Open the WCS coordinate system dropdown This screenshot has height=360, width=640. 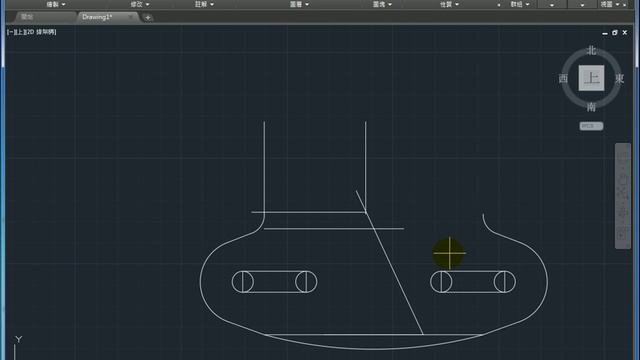click(591, 126)
